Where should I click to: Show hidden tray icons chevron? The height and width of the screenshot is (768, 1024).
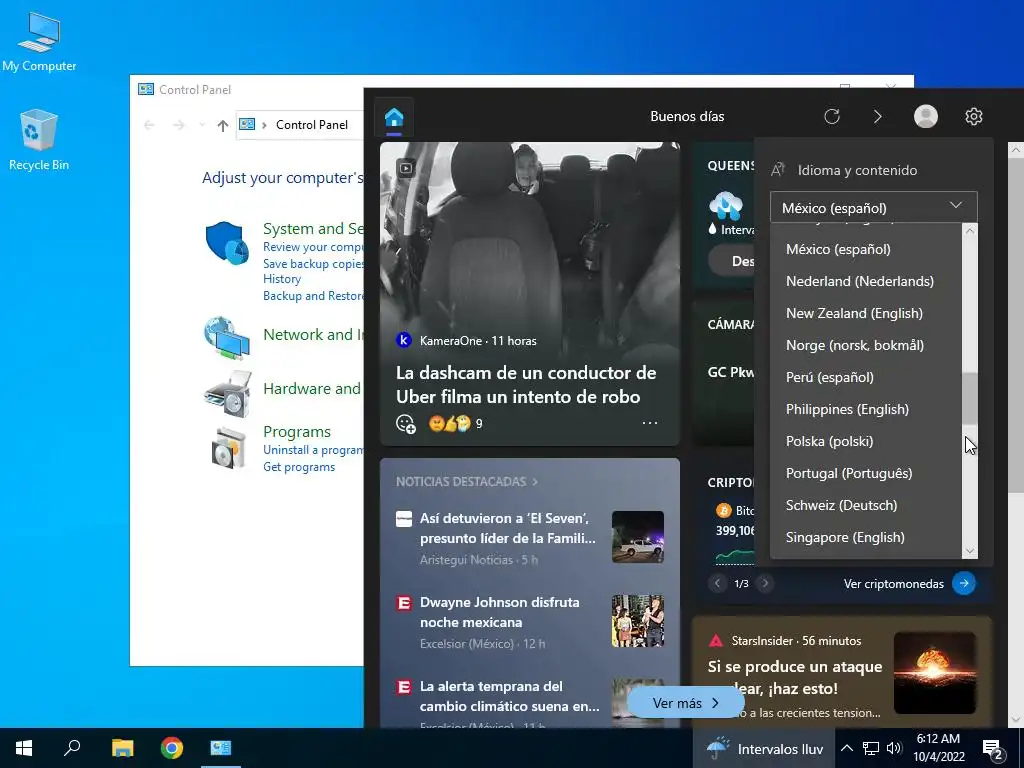click(846, 748)
